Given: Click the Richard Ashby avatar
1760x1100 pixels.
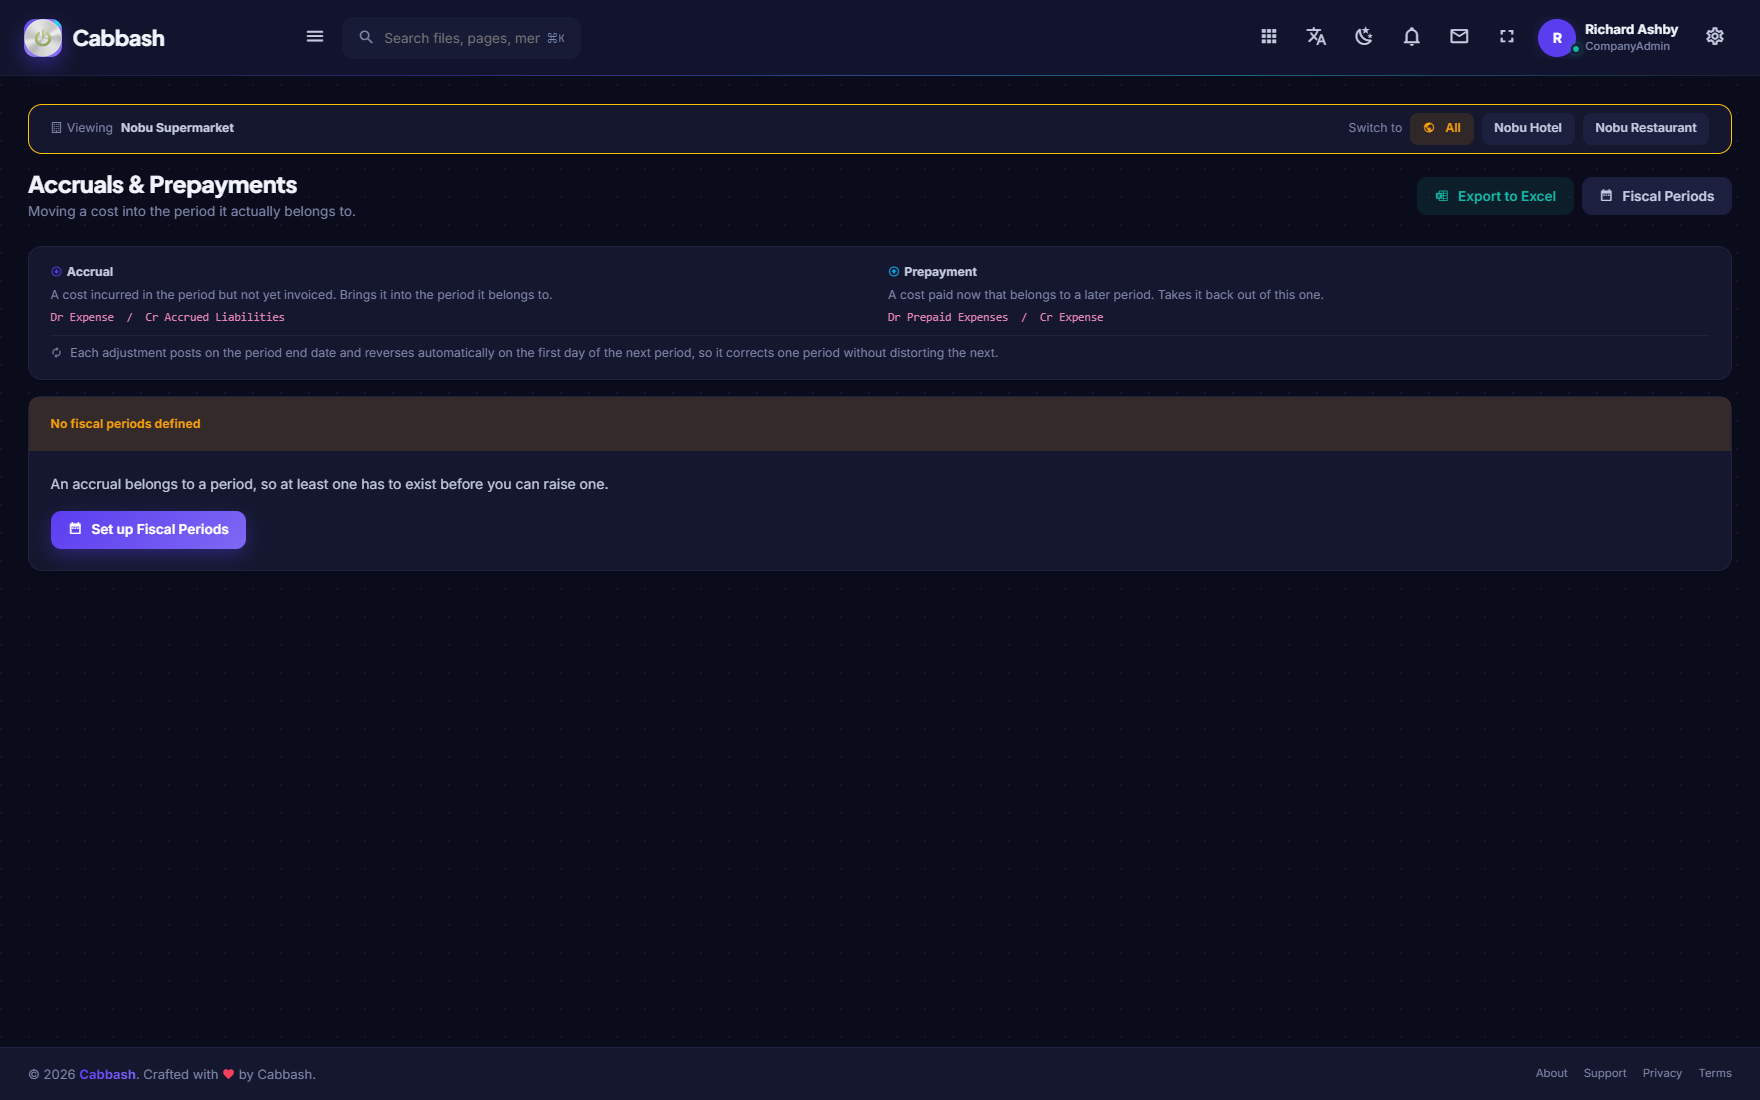Looking at the screenshot, I should tap(1557, 38).
